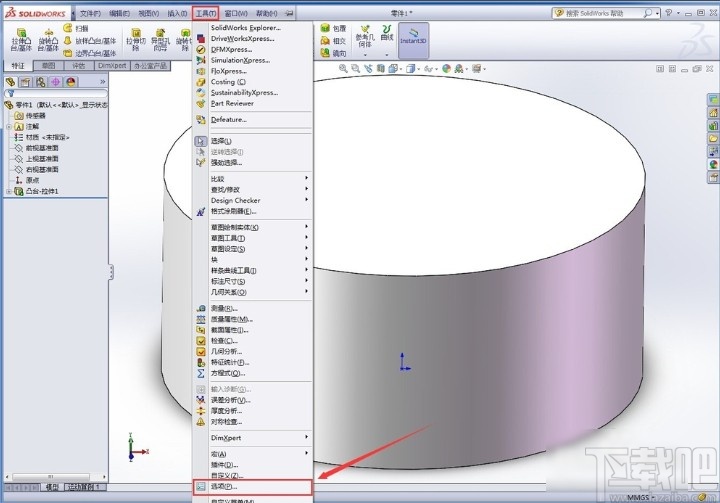720x503 pixels.
Task: Click 测量 measure menu entry
Action: coord(224,308)
